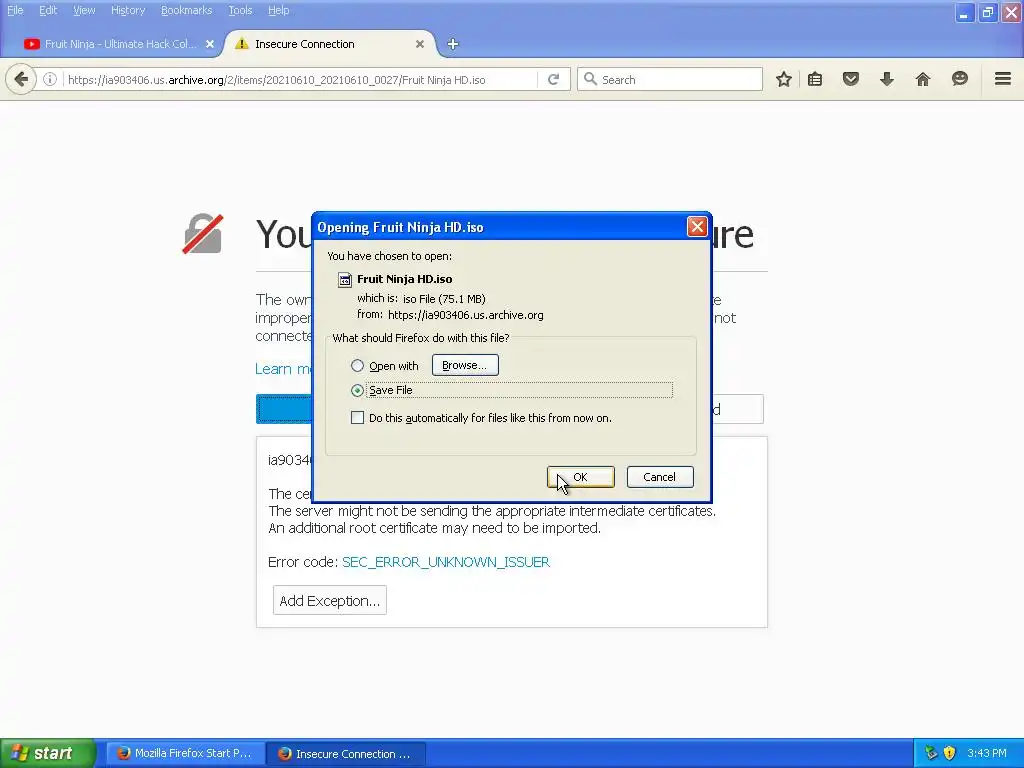Select the Save File radio button

[x=357, y=391]
